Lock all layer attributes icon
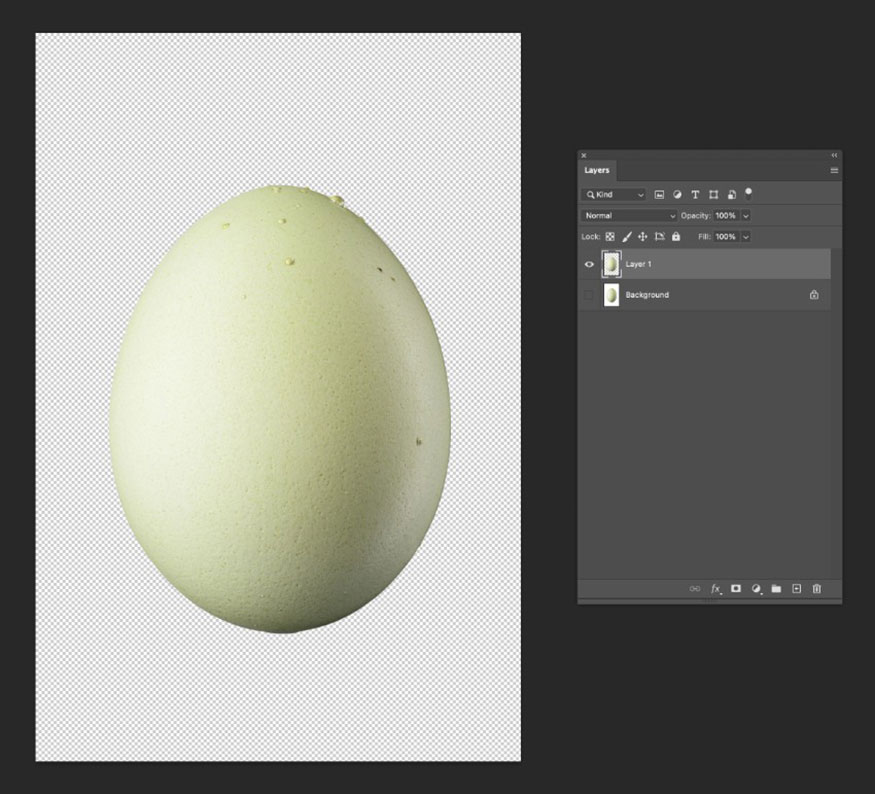Viewport: 875px width, 794px height. [x=676, y=237]
